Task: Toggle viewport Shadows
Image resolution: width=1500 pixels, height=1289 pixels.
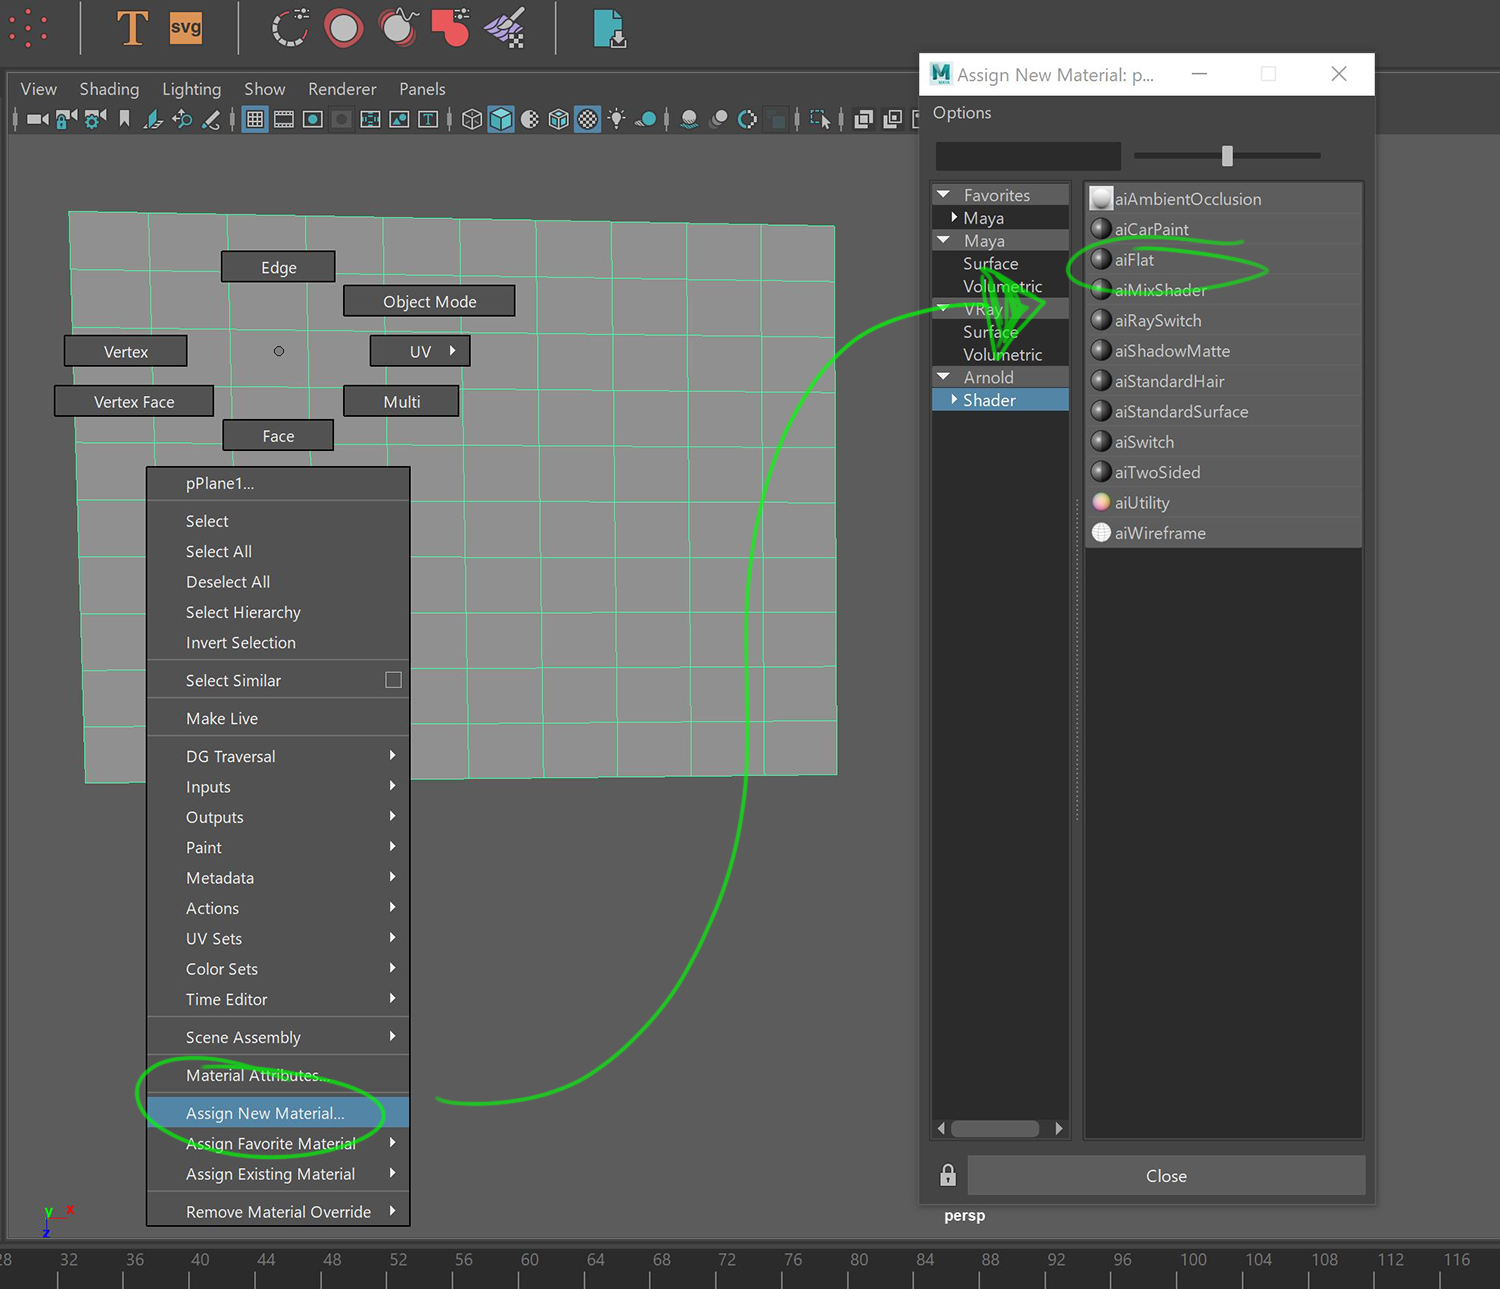Action: click(646, 120)
